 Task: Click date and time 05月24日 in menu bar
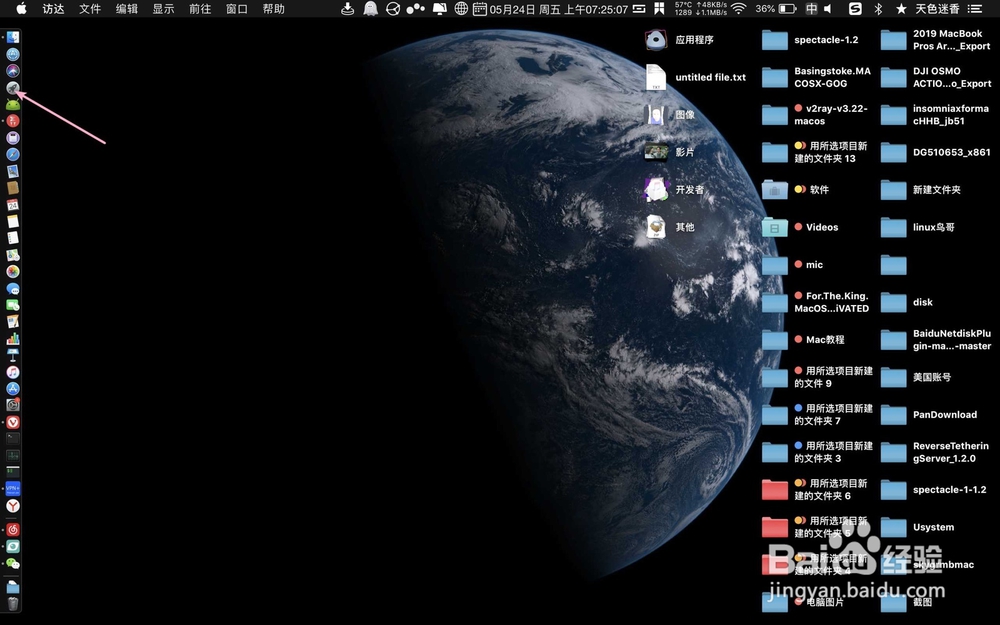coord(559,9)
